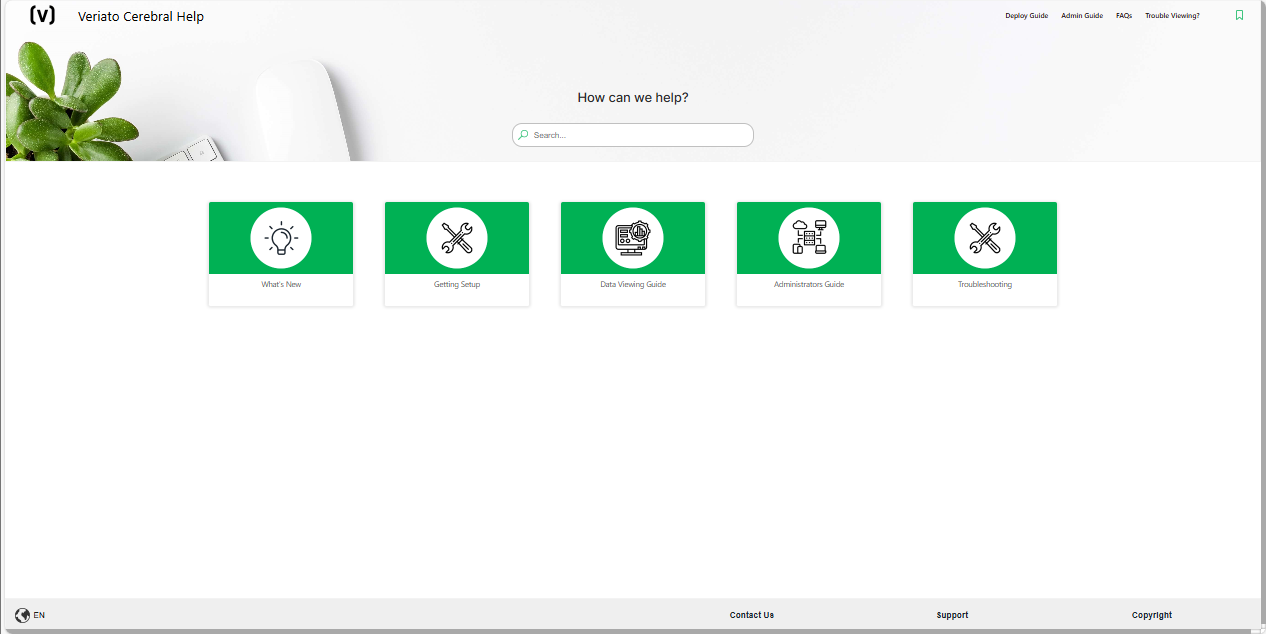Screen dimensions: 1266x634
Task: Open the Data Viewing Guide monitor icon
Action: 633,238
